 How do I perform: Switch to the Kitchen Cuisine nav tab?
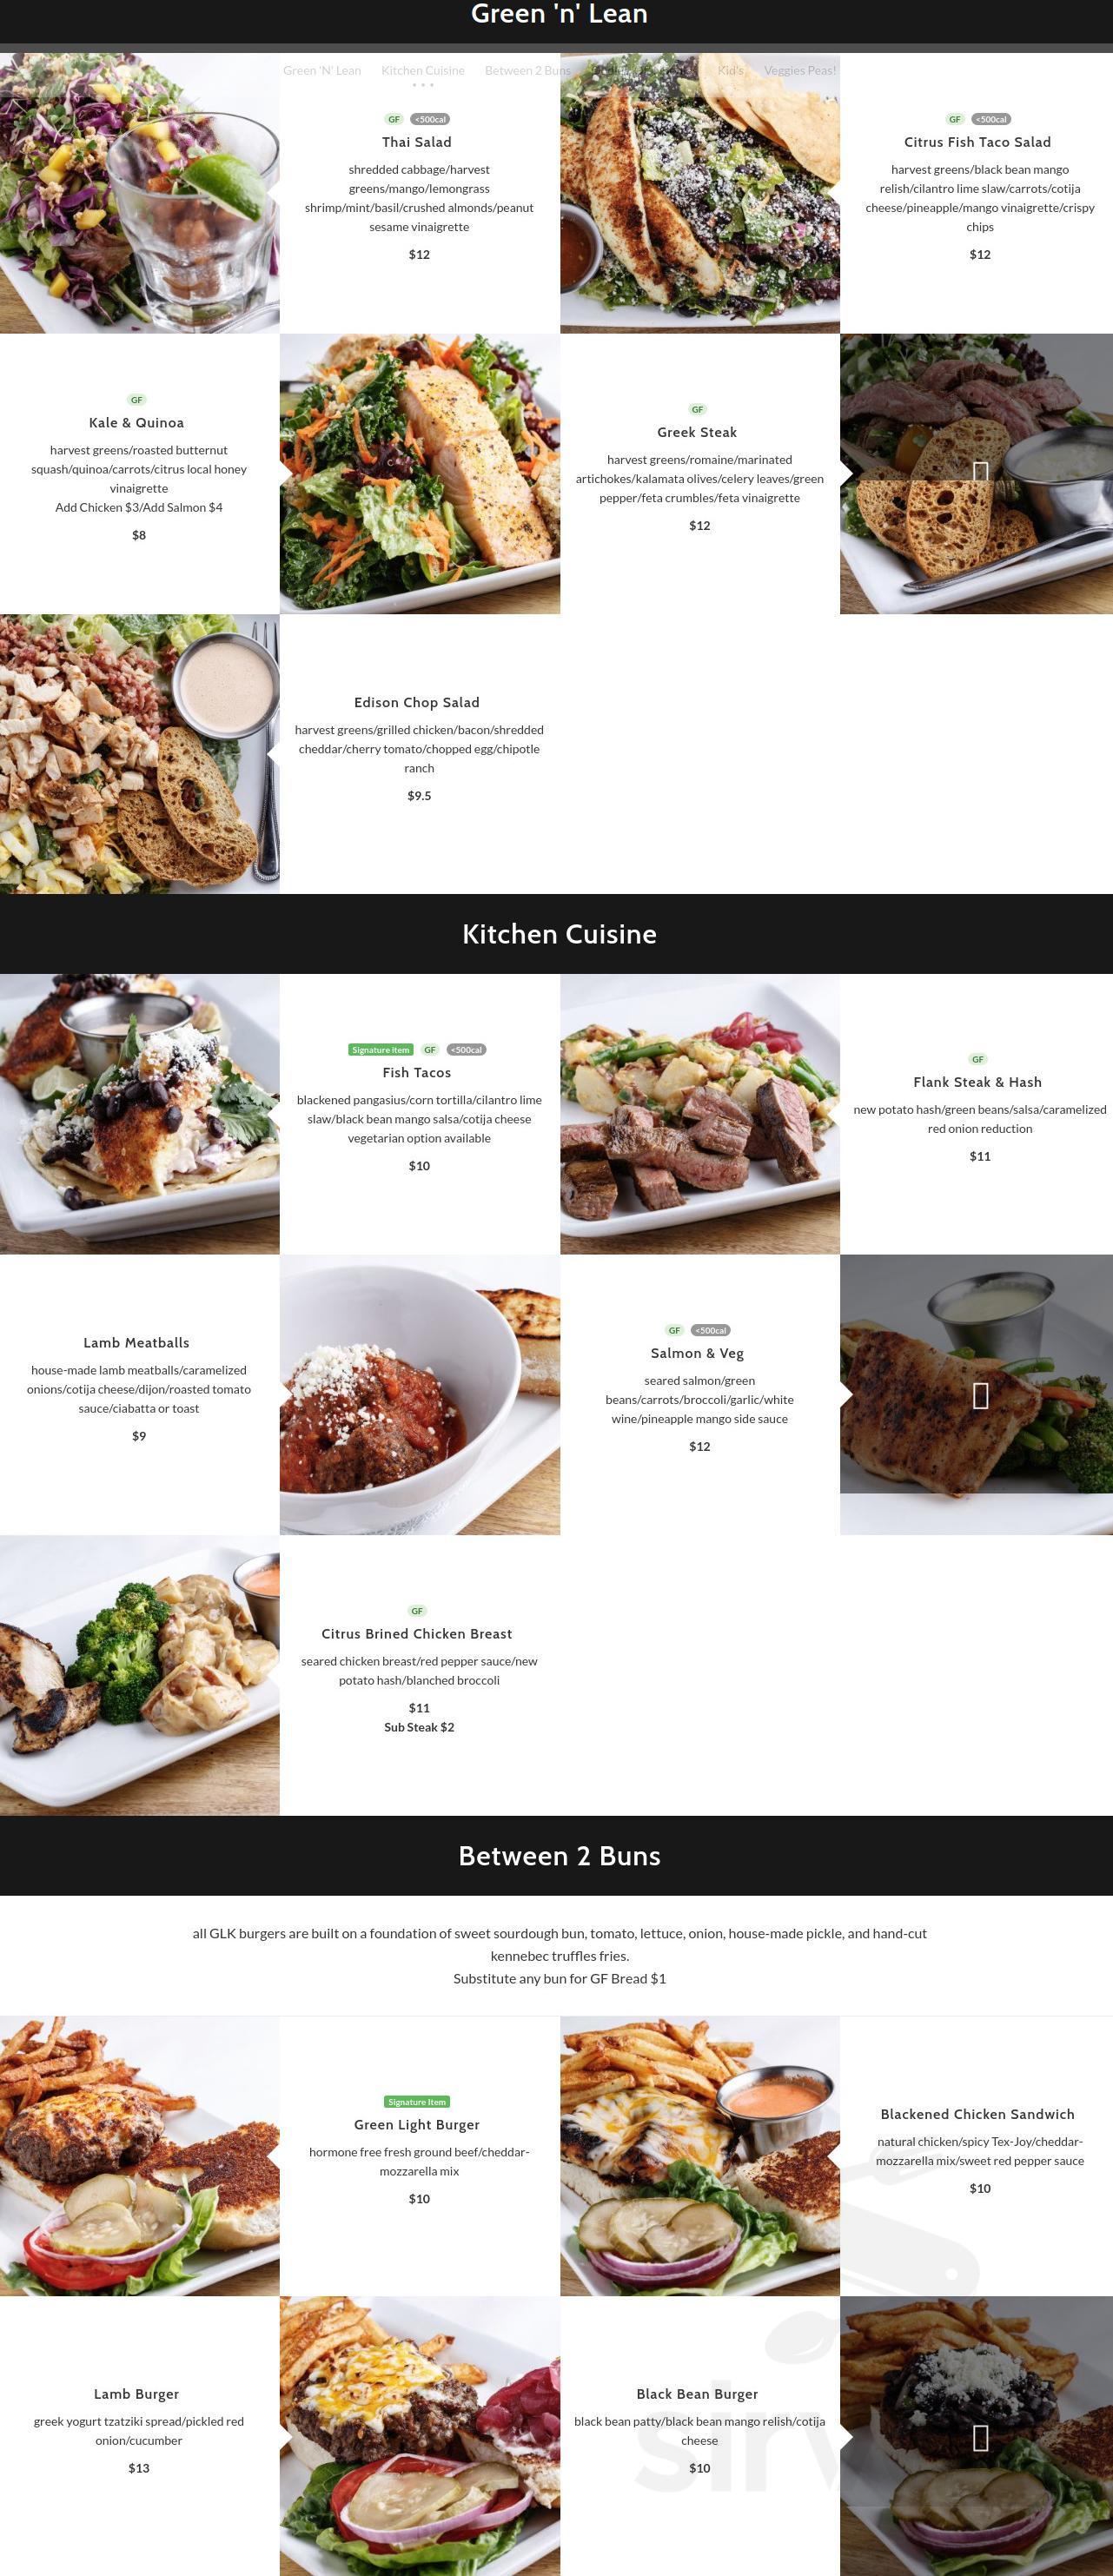(x=423, y=70)
